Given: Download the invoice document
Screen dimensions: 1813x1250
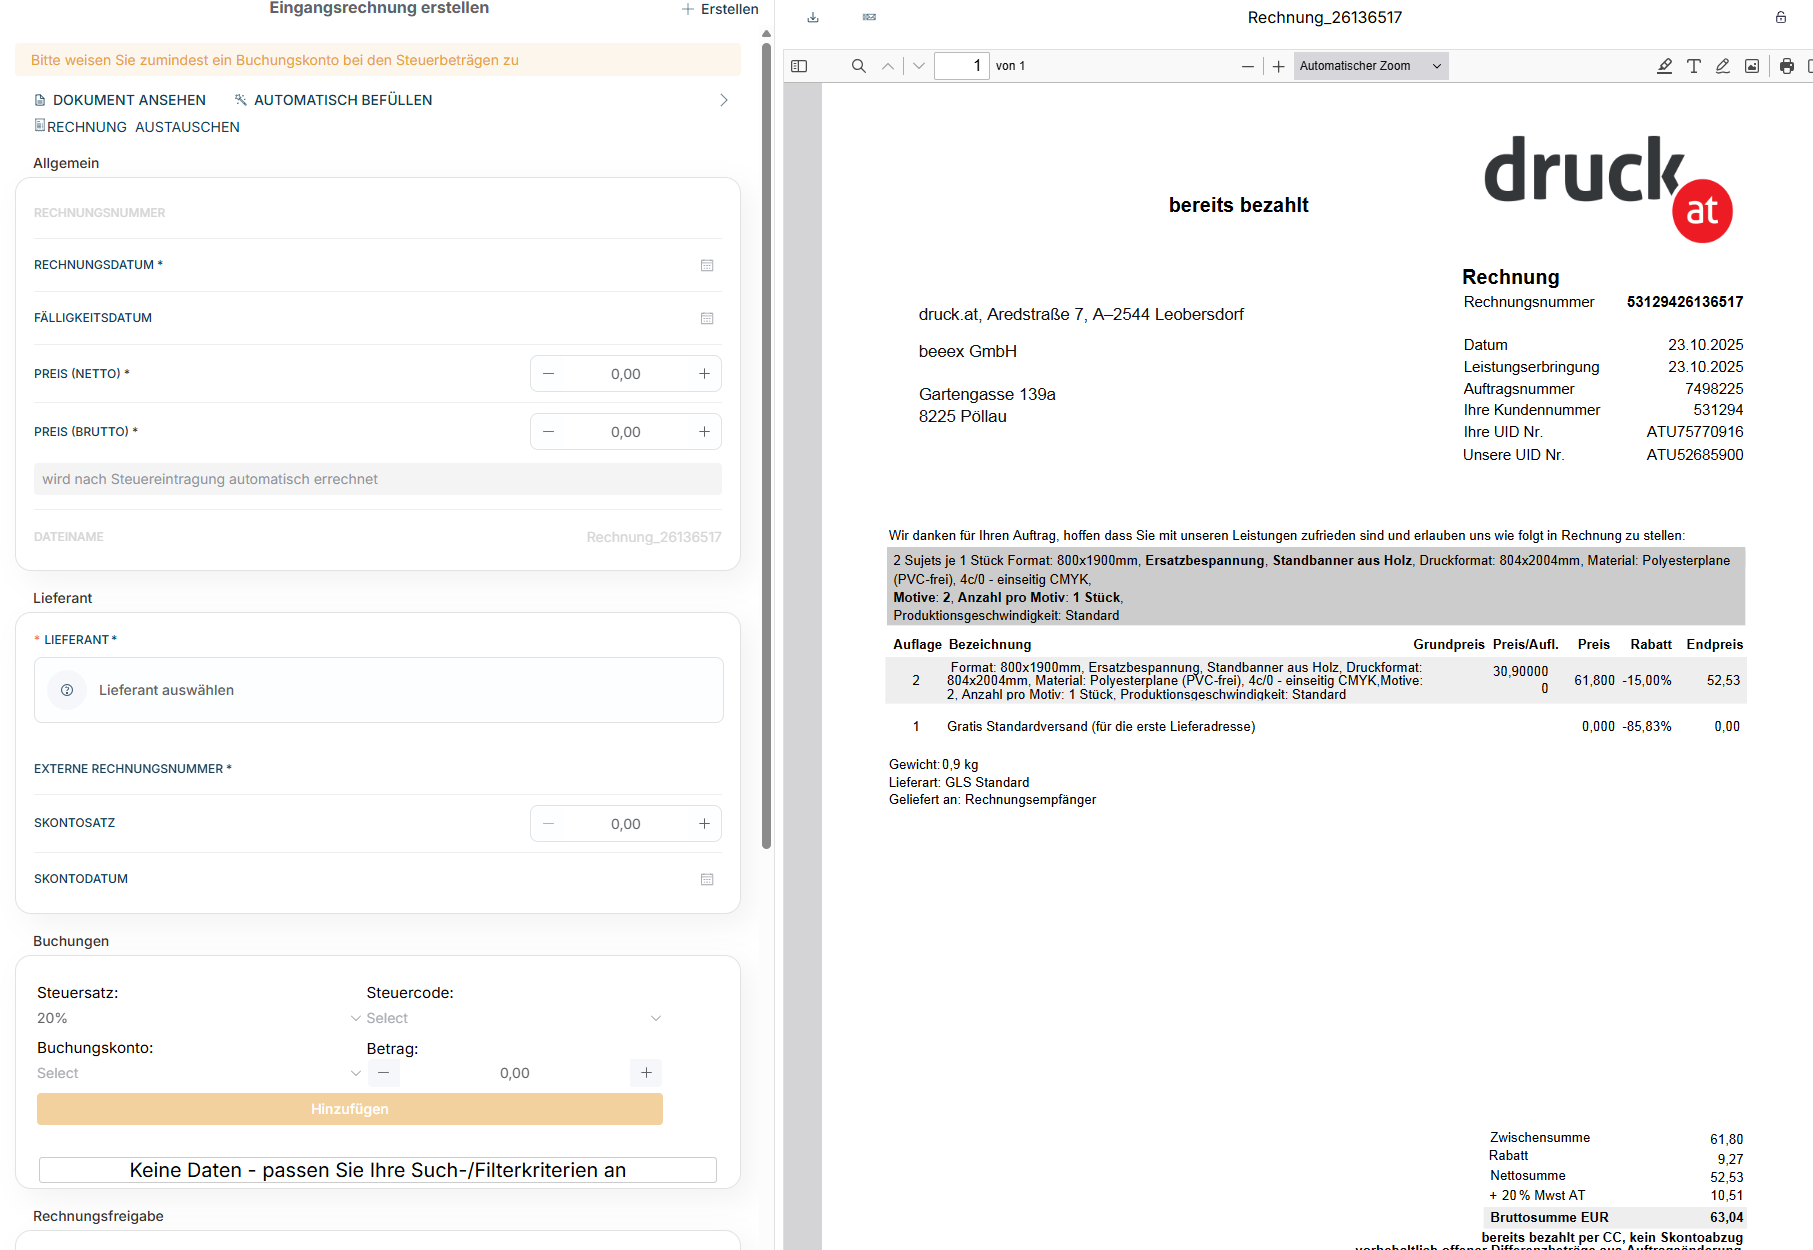Looking at the screenshot, I should (813, 17).
